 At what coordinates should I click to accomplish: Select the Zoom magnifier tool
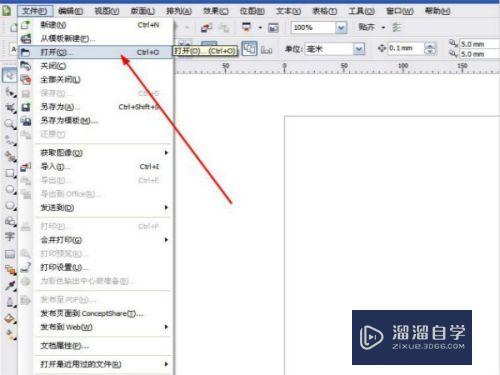pos(10,124)
